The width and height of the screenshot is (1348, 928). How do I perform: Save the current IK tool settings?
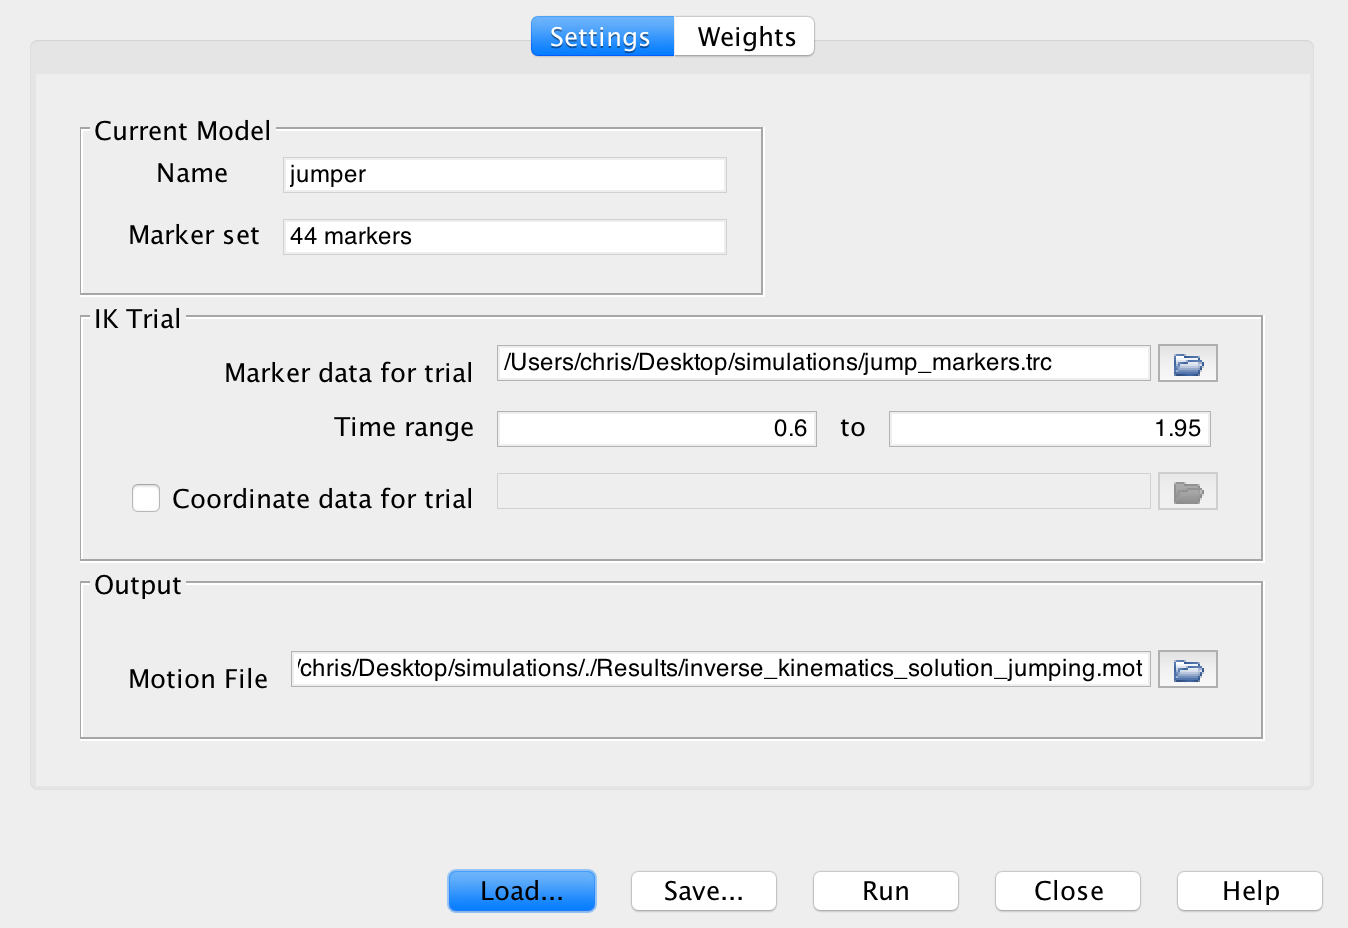click(x=703, y=890)
